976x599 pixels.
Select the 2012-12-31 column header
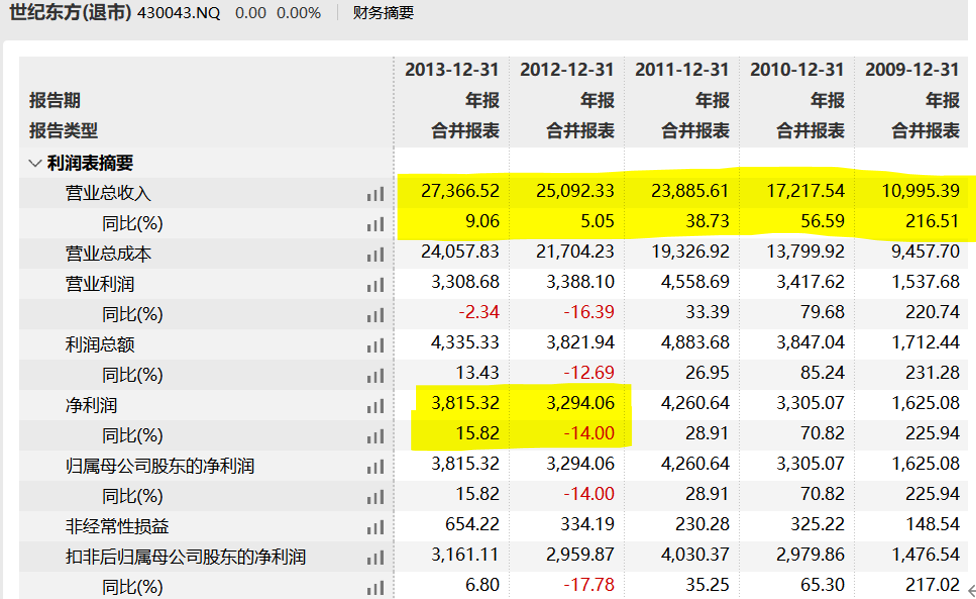tap(567, 69)
